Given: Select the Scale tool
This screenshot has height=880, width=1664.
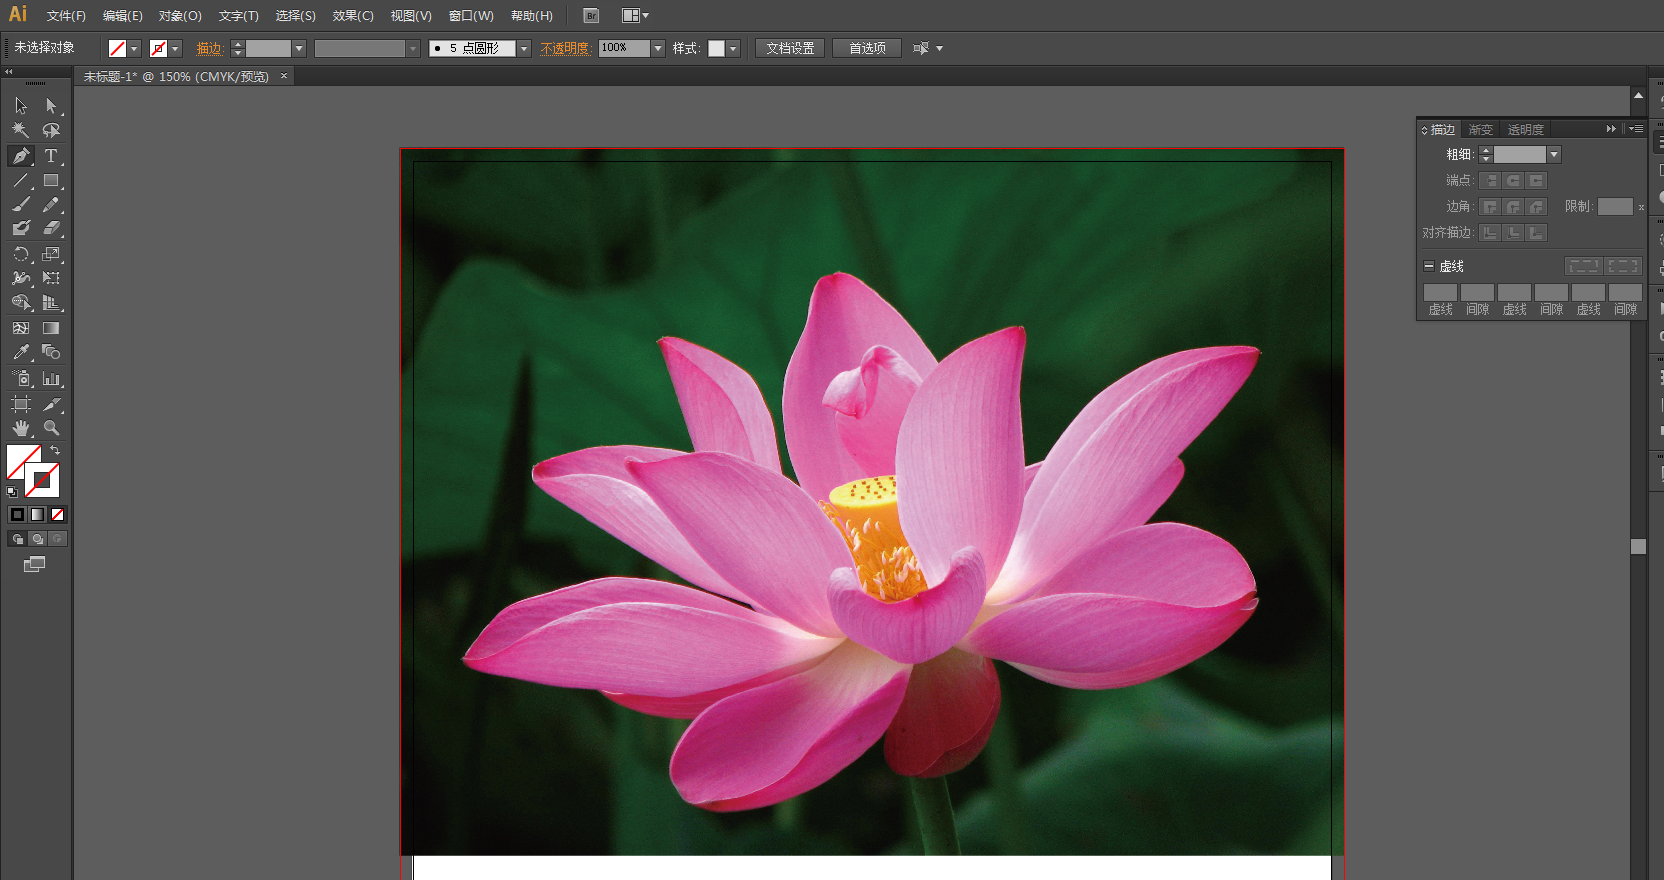Looking at the screenshot, I should click(x=51, y=254).
